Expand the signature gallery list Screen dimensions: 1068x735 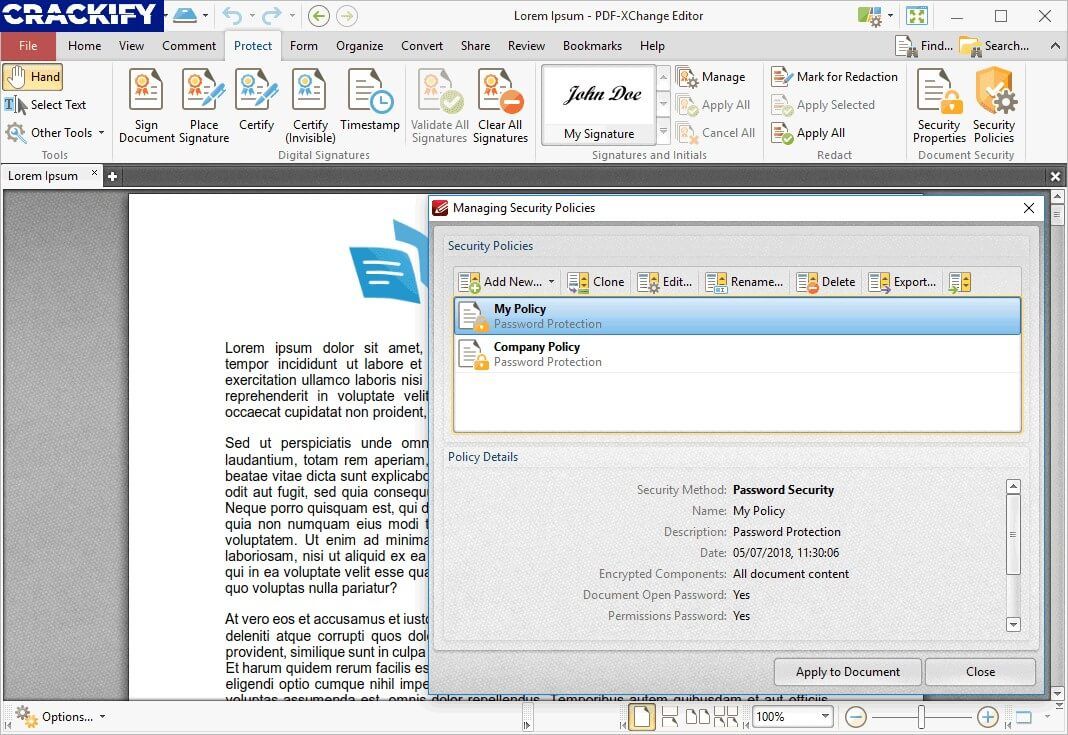pyautogui.click(x=663, y=131)
